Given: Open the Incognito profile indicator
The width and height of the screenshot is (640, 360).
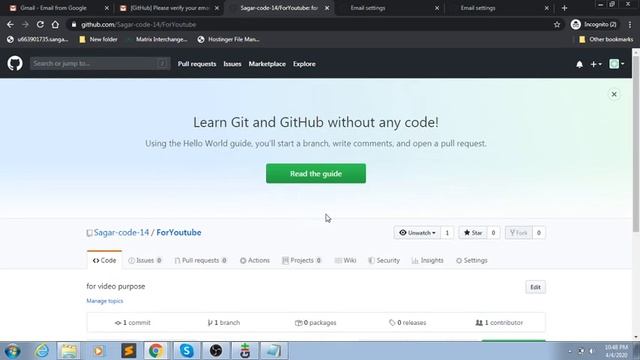Looking at the screenshot, I should (594, 24).
